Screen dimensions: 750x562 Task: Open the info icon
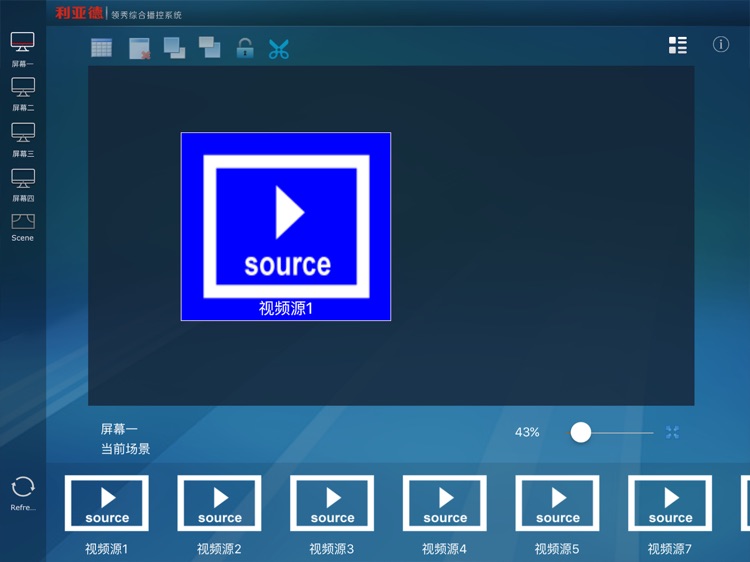coord(721,44)
